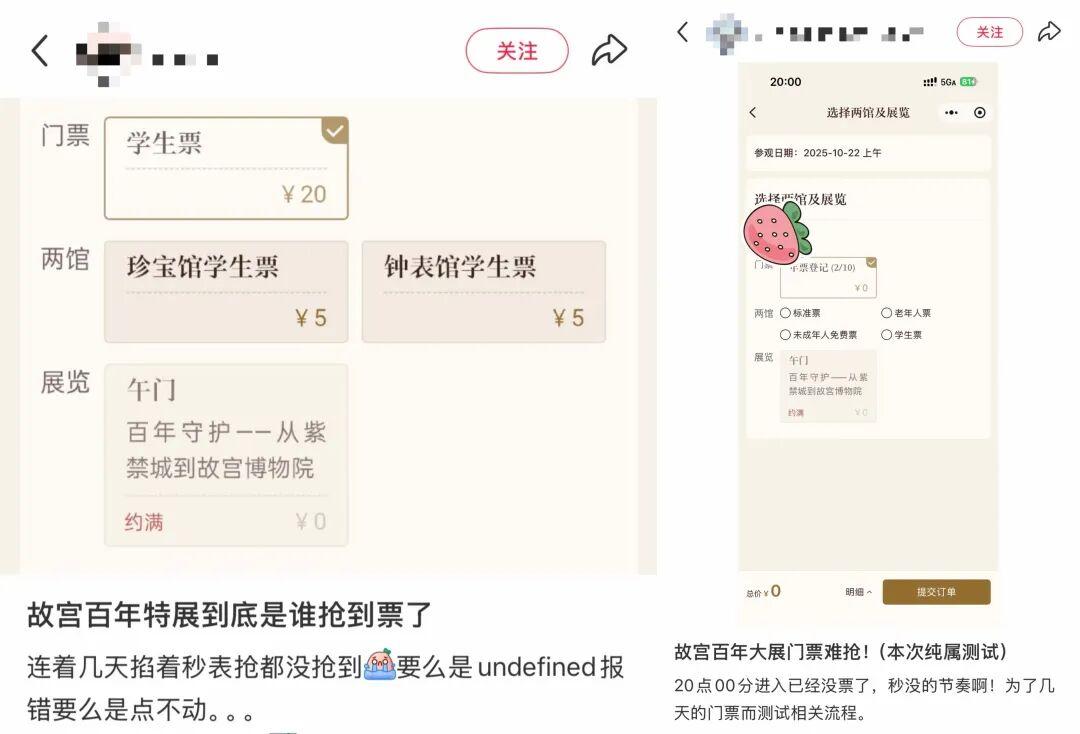Click the 提交订单 button
The width and height of the screenshot is (1080, 734).
click(936, 592)
